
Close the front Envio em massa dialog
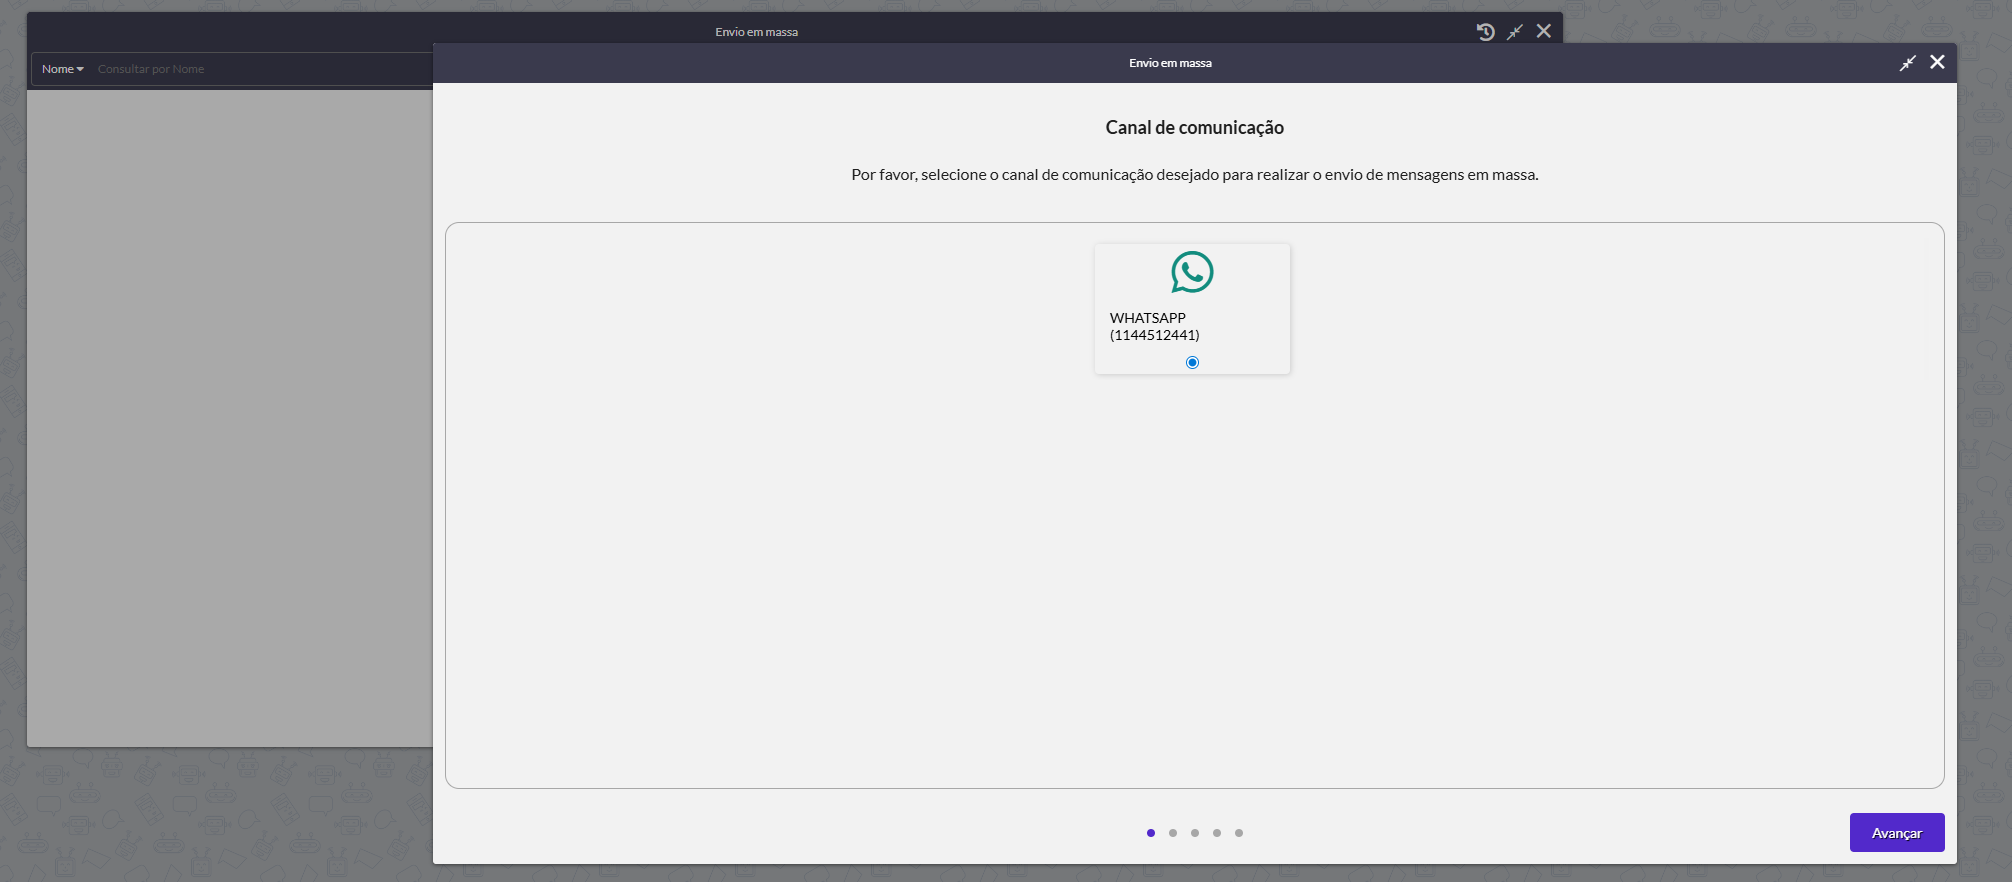[x=1937, y=62]
